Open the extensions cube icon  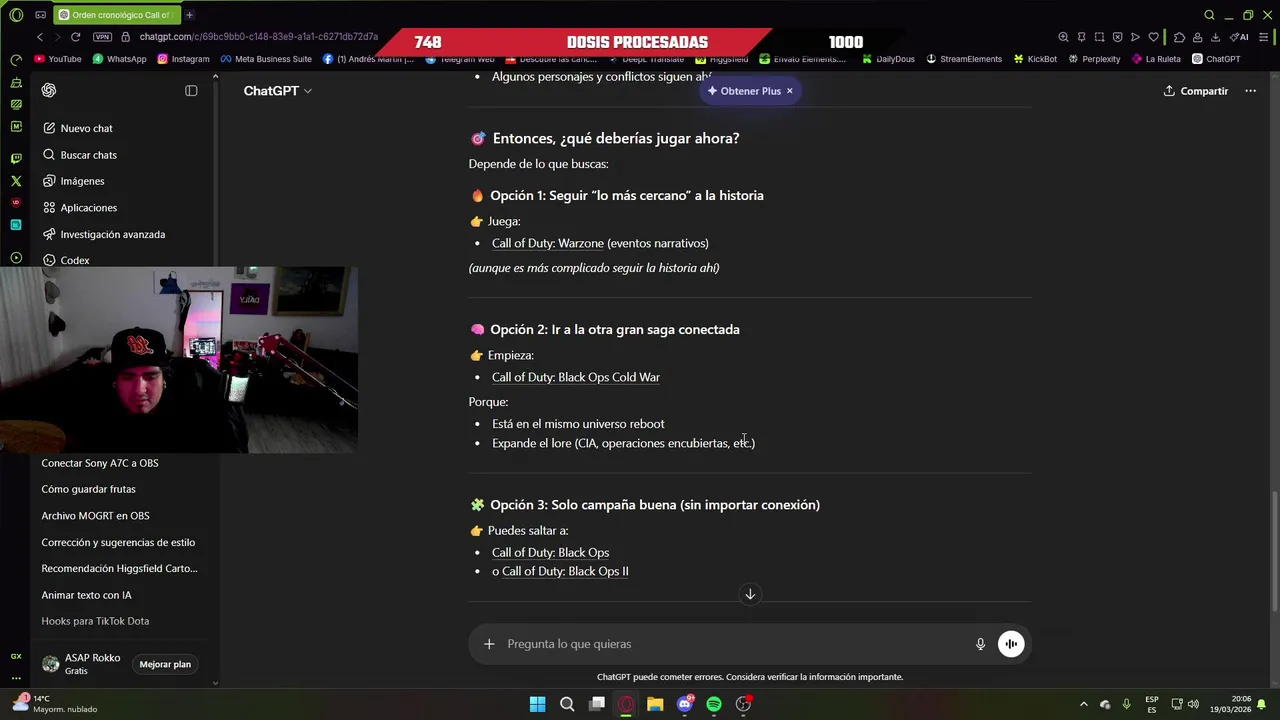click(1179, 37)
